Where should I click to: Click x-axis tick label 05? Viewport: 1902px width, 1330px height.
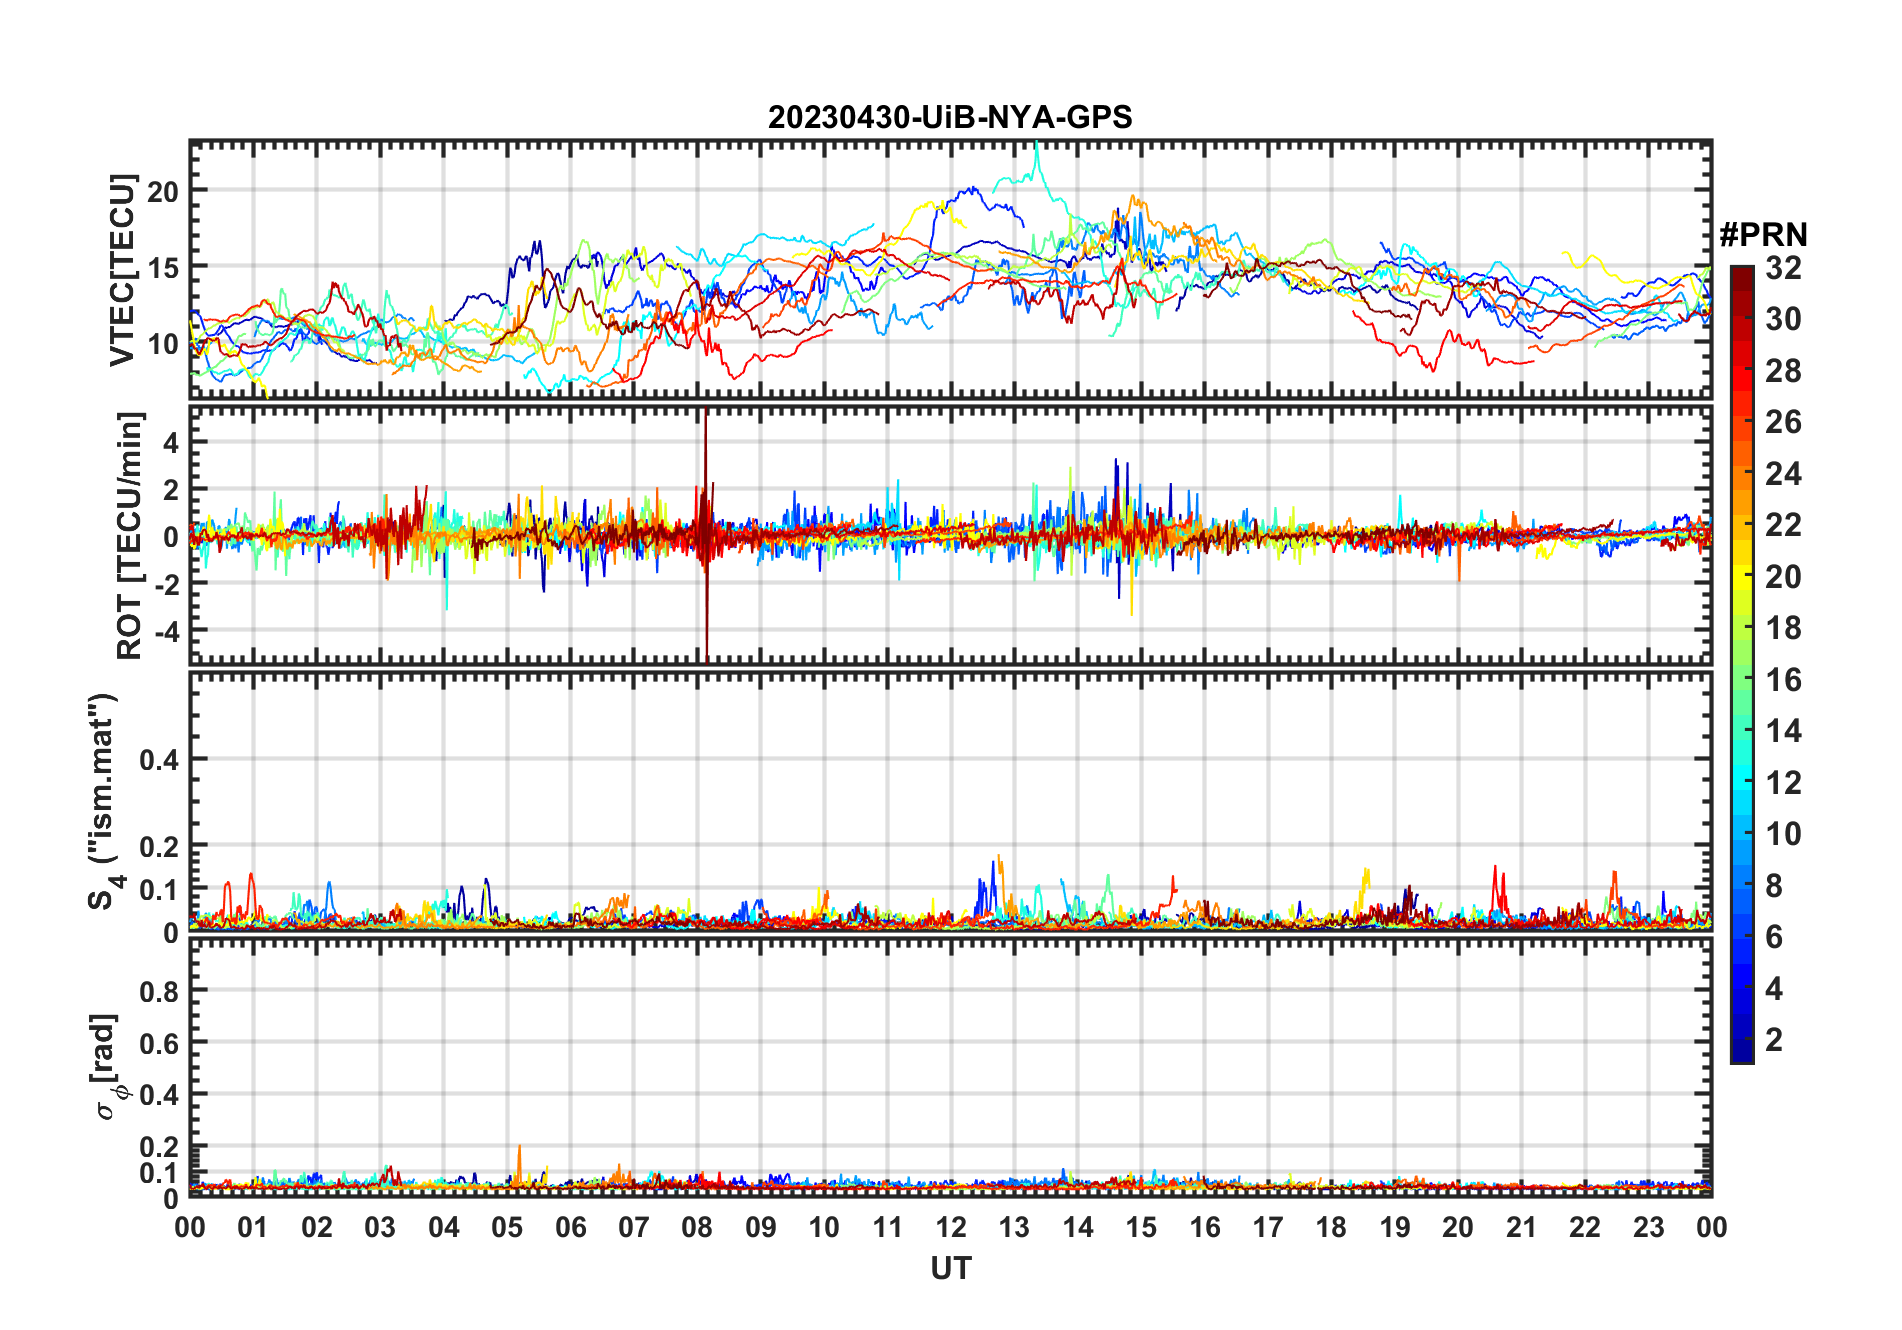coord(507,1227)
